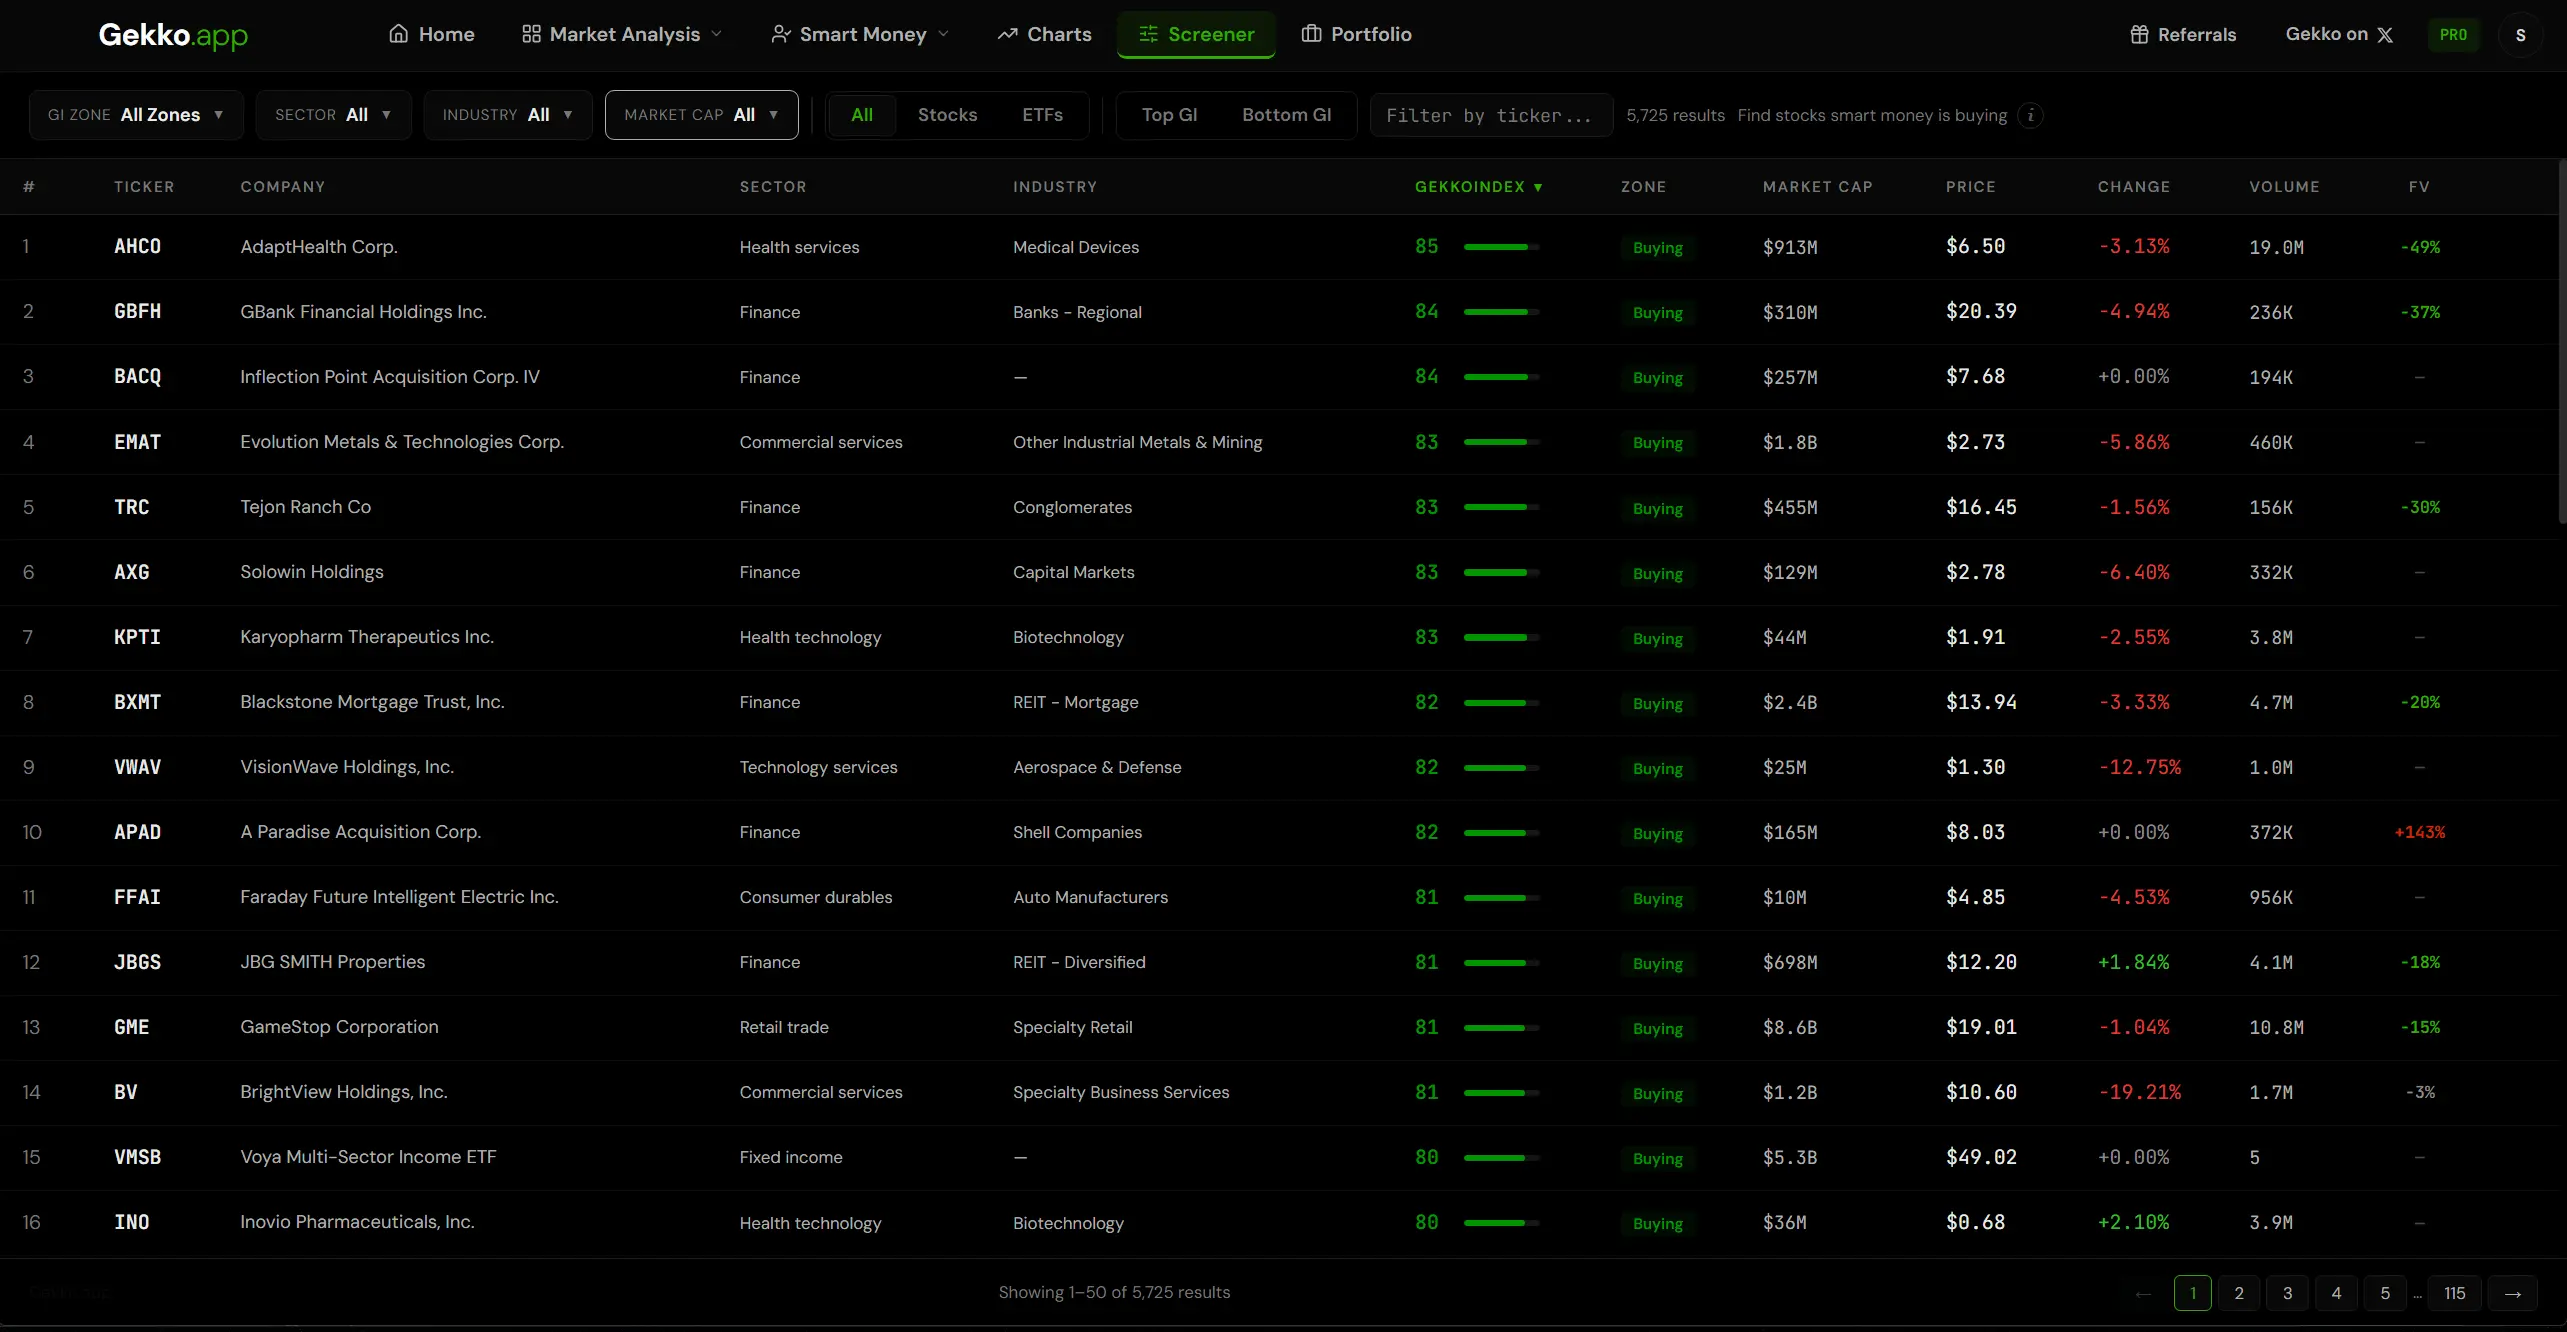Open the Industry filter dropdown
The image size is (2567, 1332).
(508, 115)
